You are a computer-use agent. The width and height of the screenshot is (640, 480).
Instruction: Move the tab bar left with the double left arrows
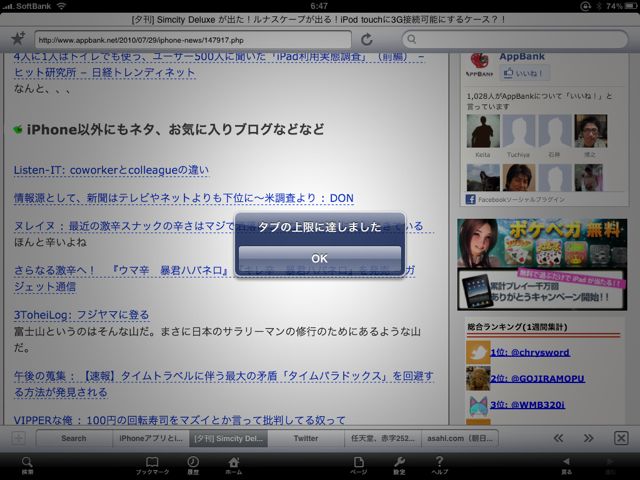click(558, 438)
